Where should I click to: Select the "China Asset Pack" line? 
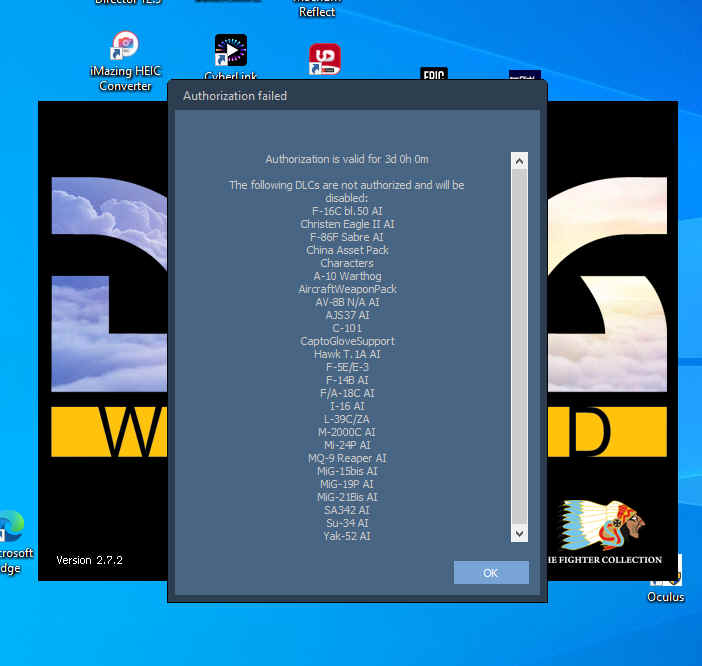click(347, 250)
